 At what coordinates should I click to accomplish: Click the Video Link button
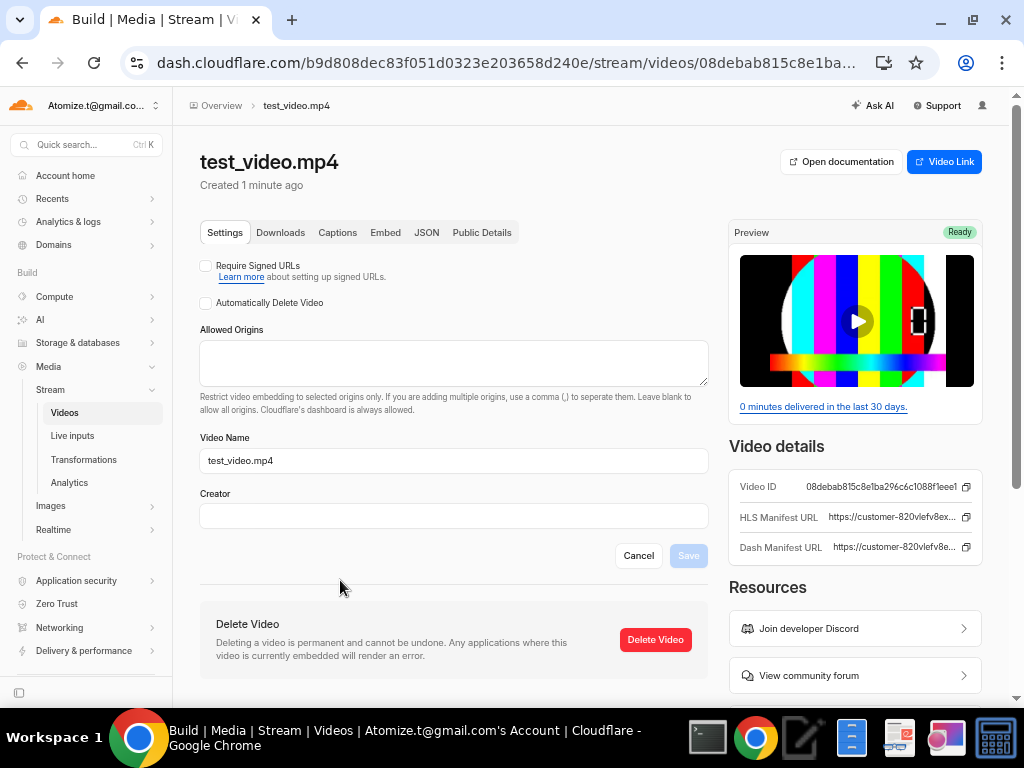944,161
